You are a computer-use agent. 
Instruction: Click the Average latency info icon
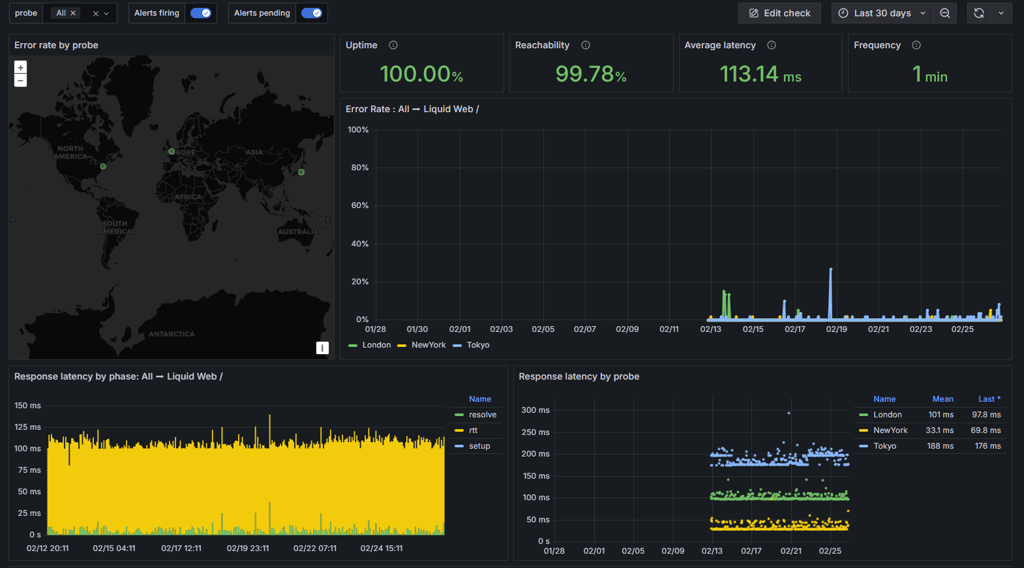pos(771,45)
